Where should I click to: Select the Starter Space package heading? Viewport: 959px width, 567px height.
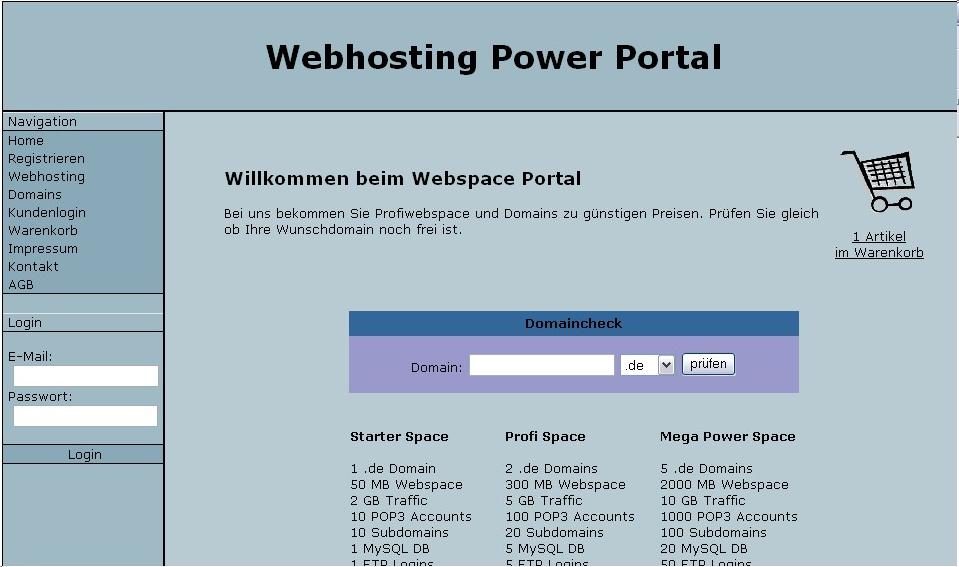(399, 437)
